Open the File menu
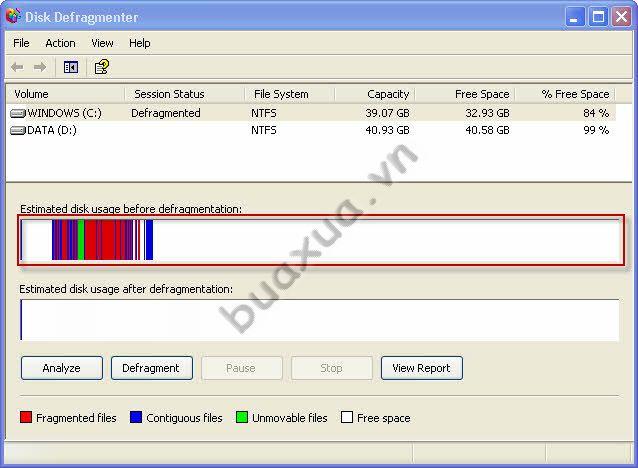This screenshot has height=468, width=638. click(21, 43)
